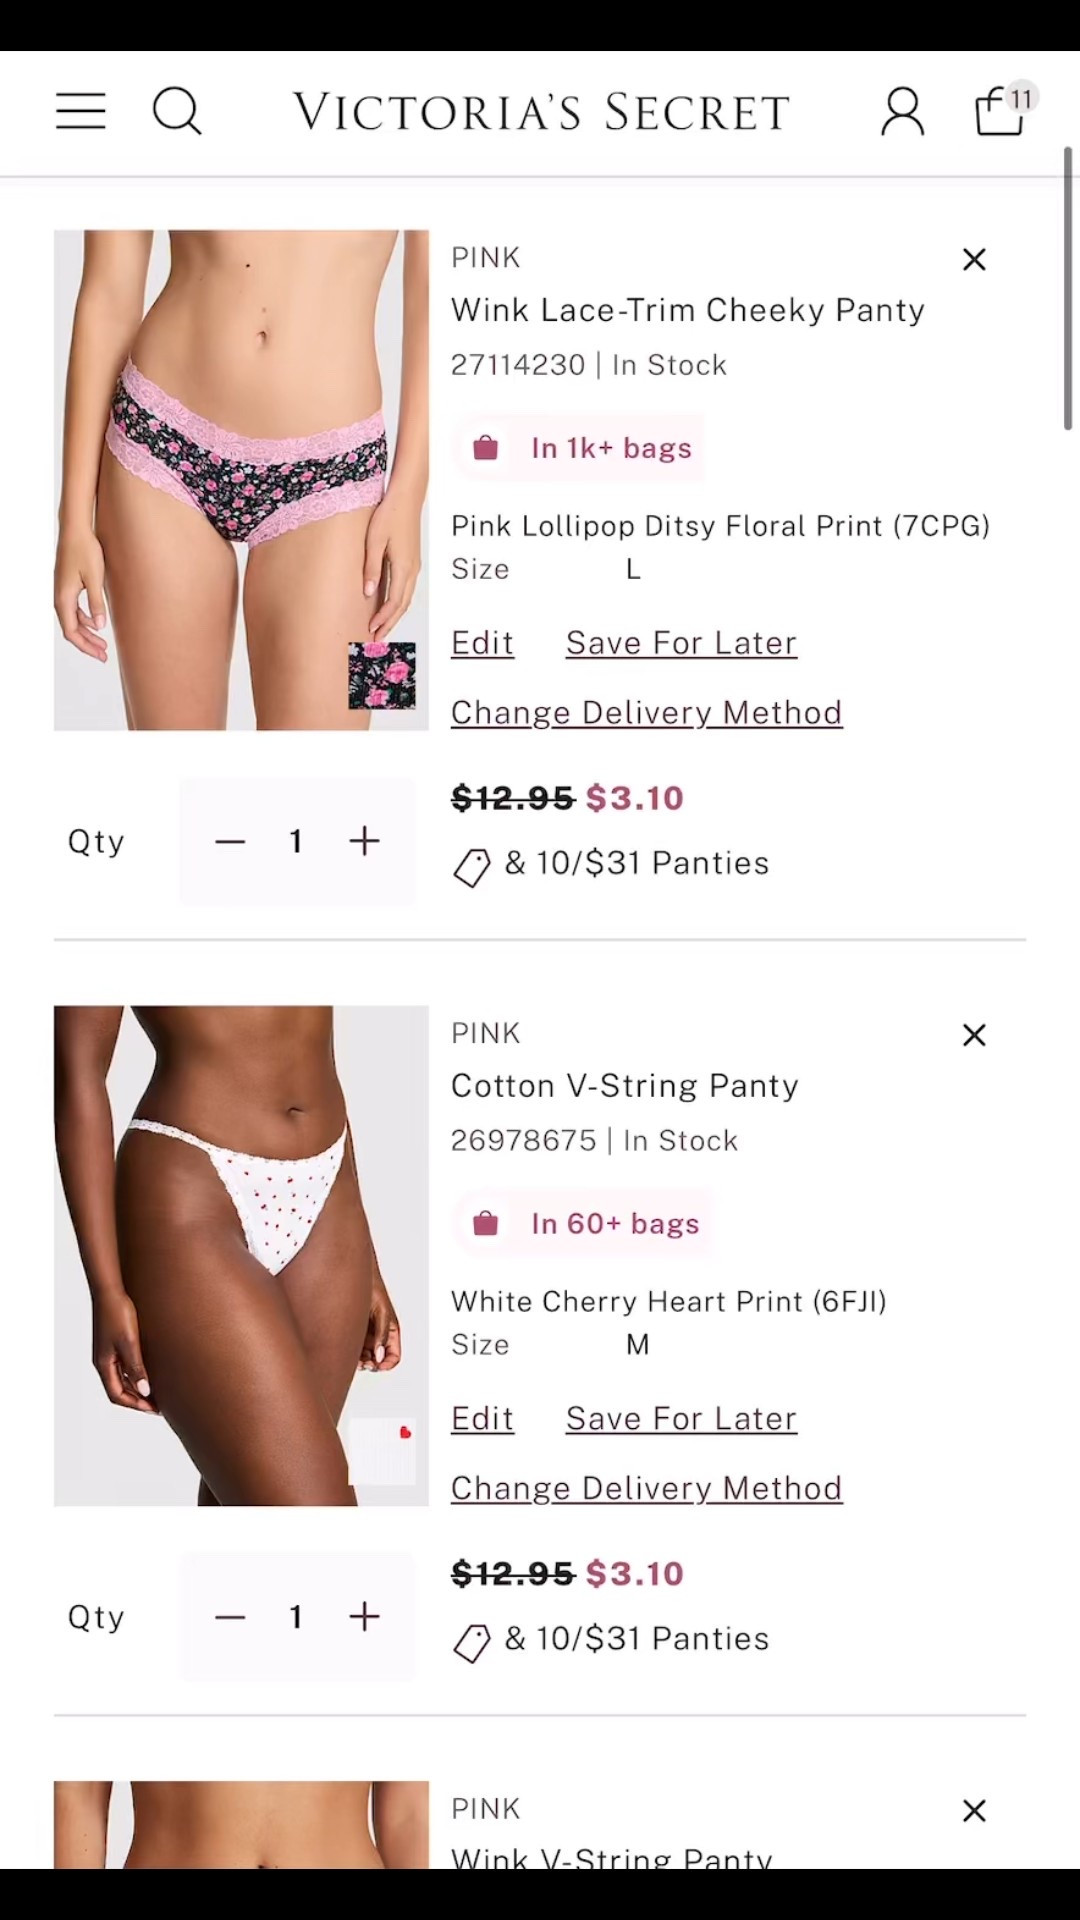Screen dimensions: 1080x1920
Task: Change delivery method for Wink Lace-Trim Cheeky Panty
Action: [x=646, y=712]
